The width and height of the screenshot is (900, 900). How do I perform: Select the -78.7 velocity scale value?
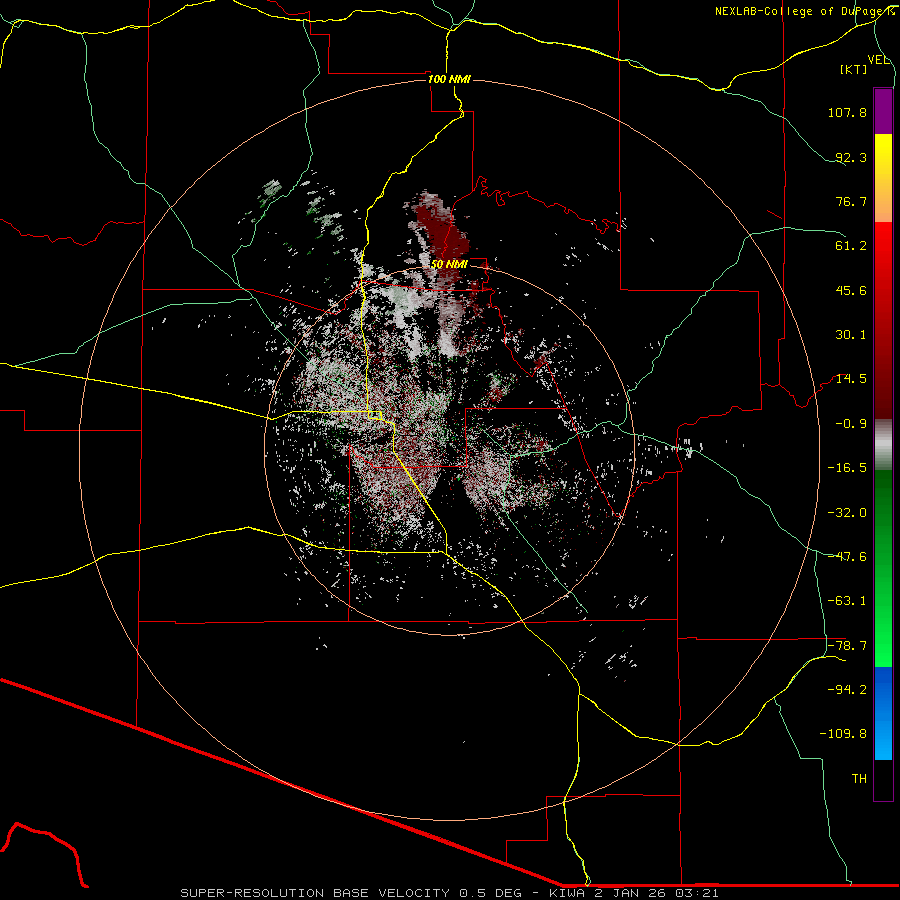[x=847, y=646]
